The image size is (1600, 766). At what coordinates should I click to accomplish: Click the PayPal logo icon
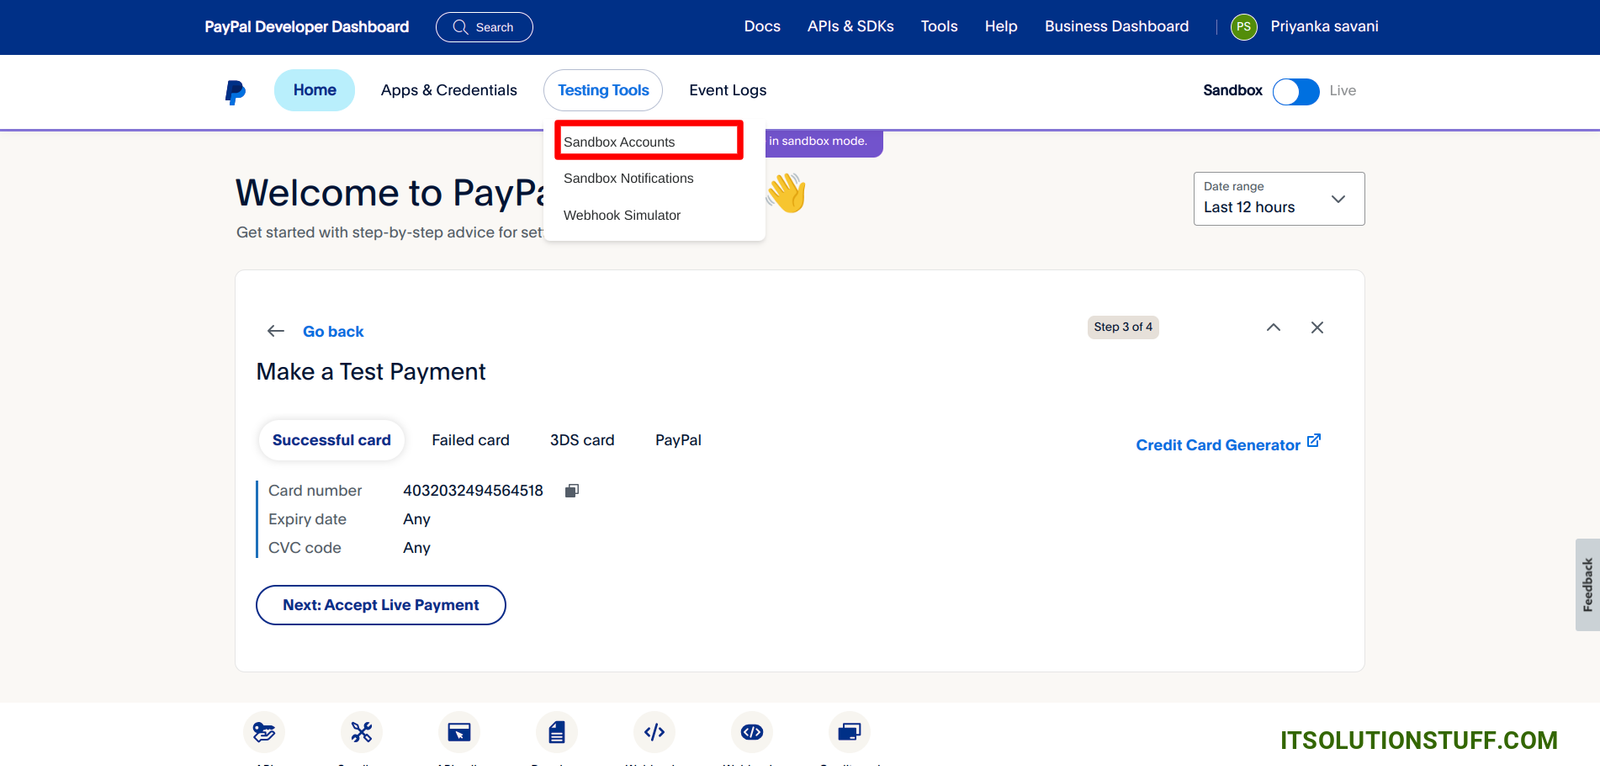coord(235,91)
